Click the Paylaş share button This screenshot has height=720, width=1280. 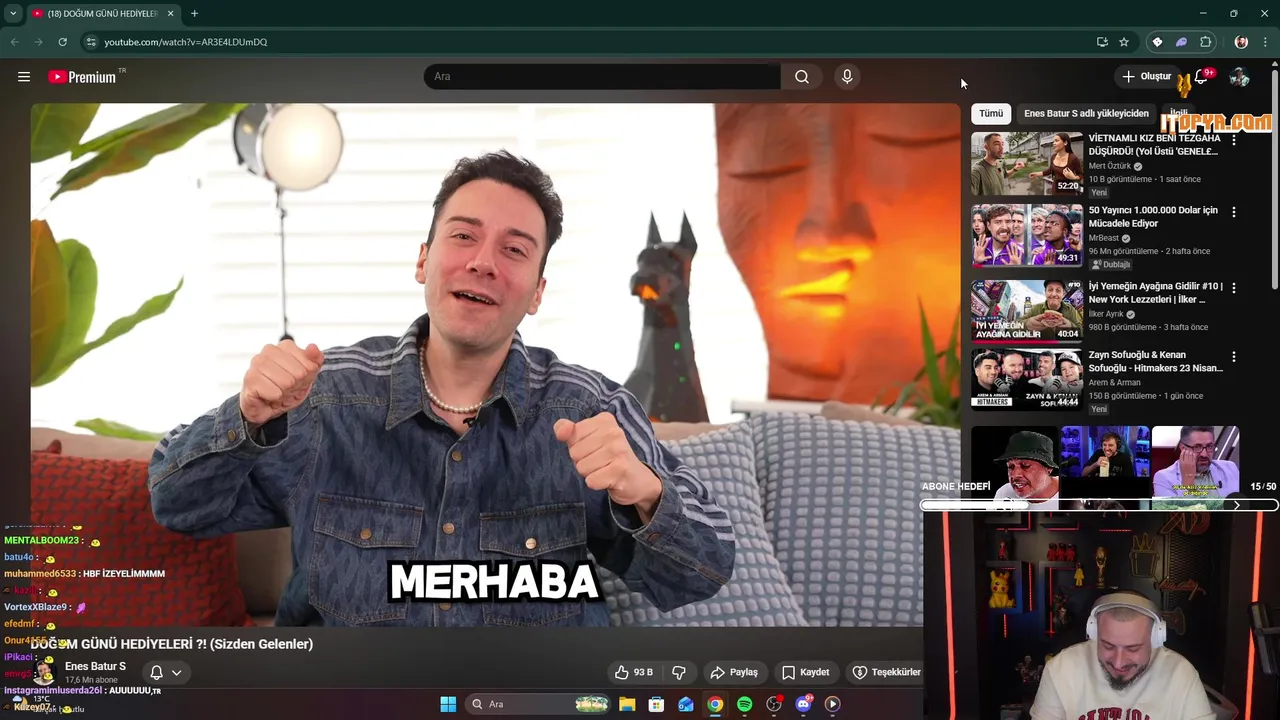point(734,672)
